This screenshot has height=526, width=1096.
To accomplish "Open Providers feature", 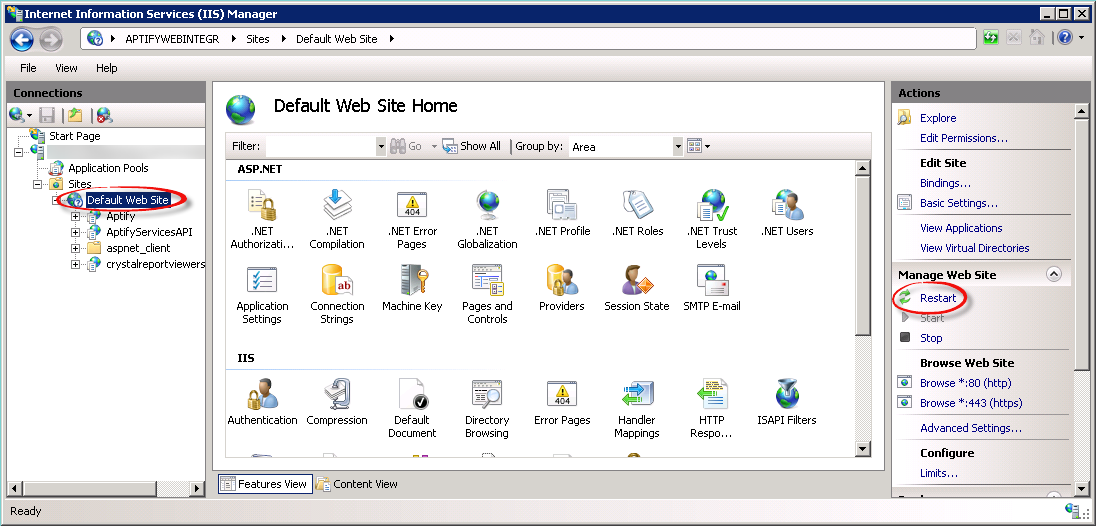I will click(x=562, y=287).
